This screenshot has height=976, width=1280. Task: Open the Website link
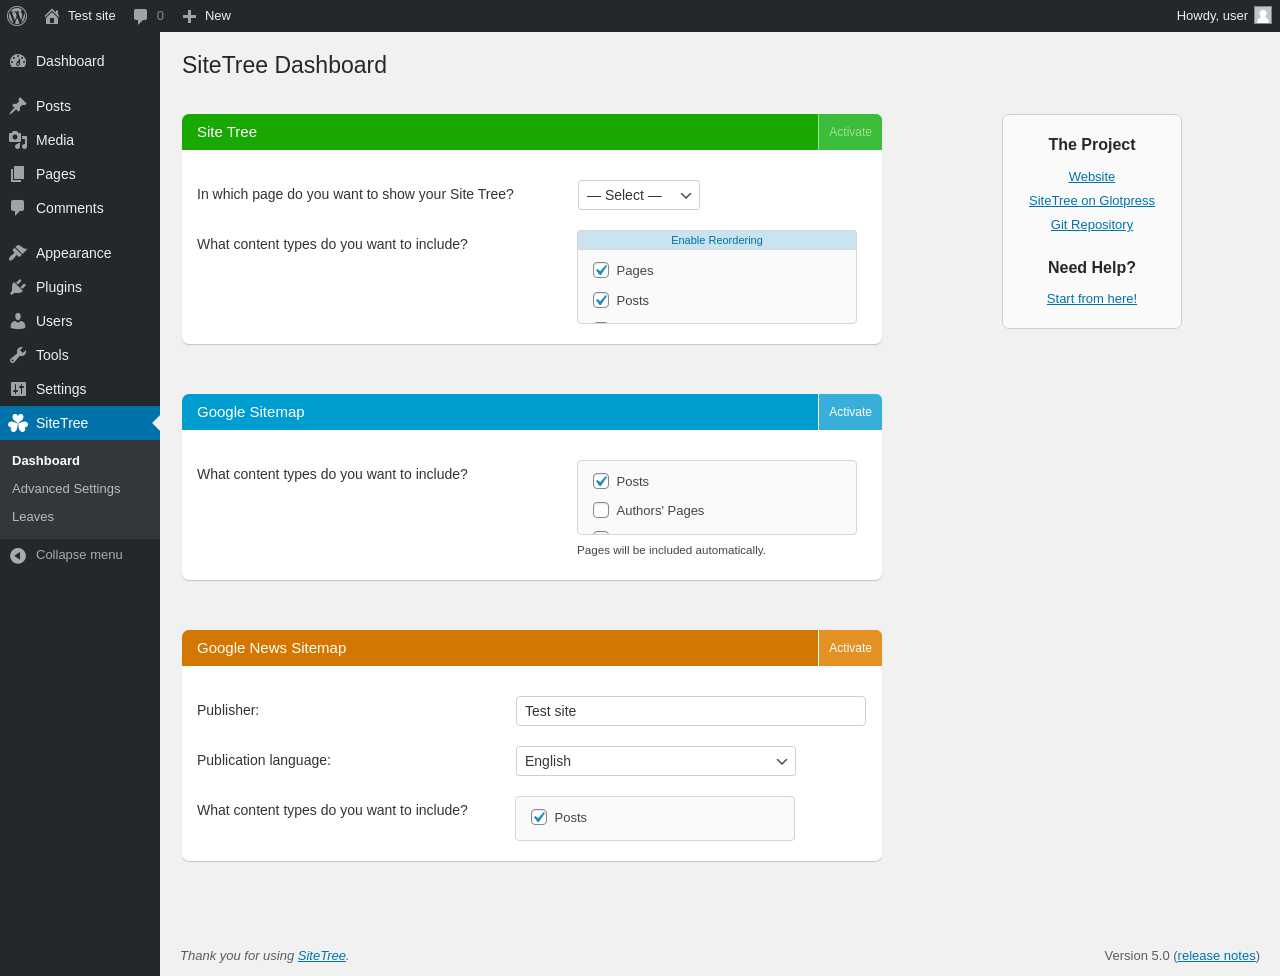point(1091,177)
